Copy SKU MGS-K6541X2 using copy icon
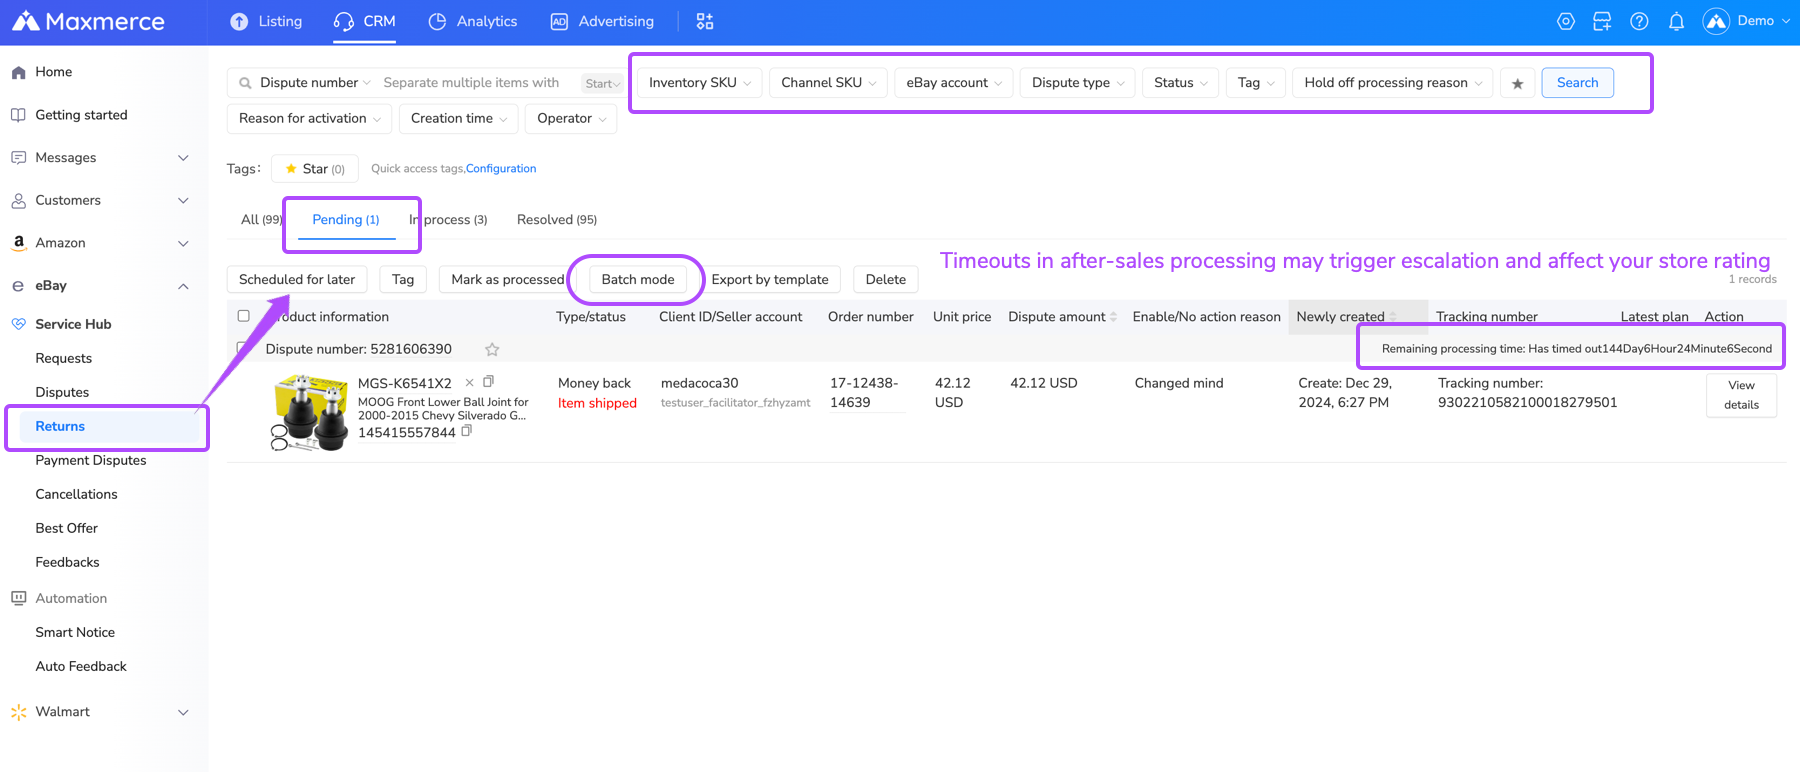The width and height of the screenshot is (1800, 772). coord(488,382)
